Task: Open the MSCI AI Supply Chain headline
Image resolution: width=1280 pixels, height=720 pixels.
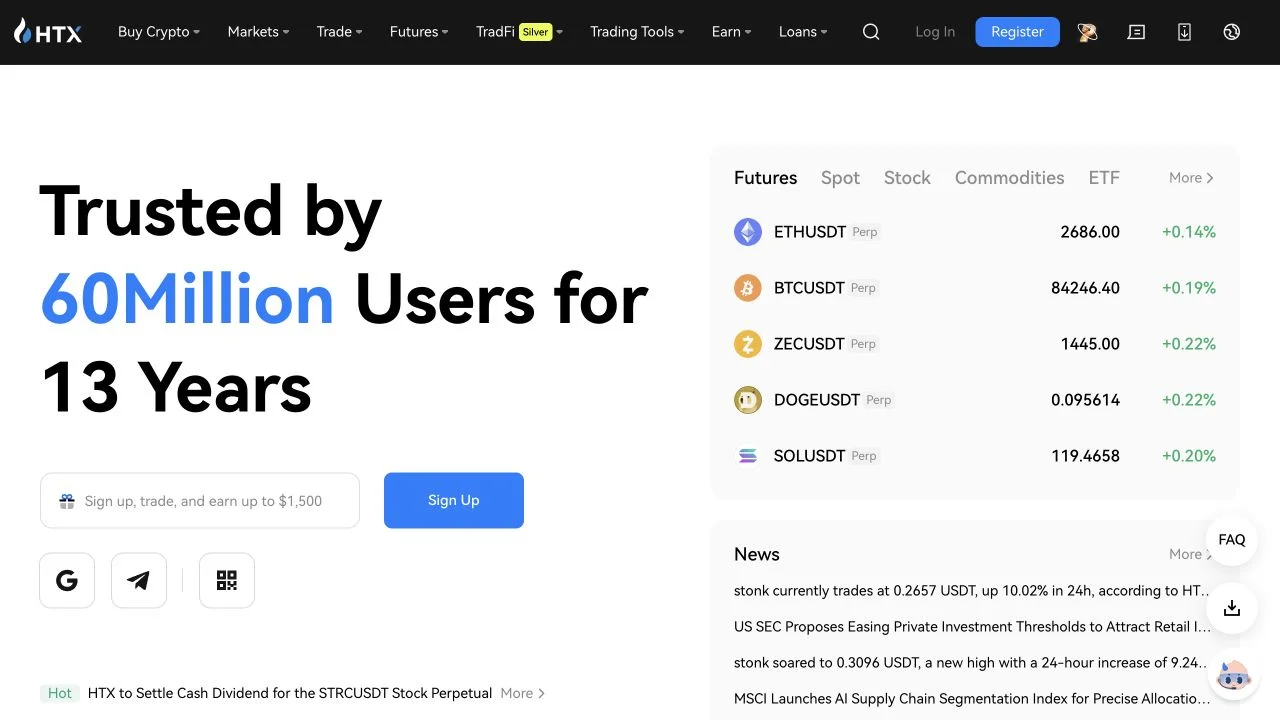Action: (x=972, y=699)
